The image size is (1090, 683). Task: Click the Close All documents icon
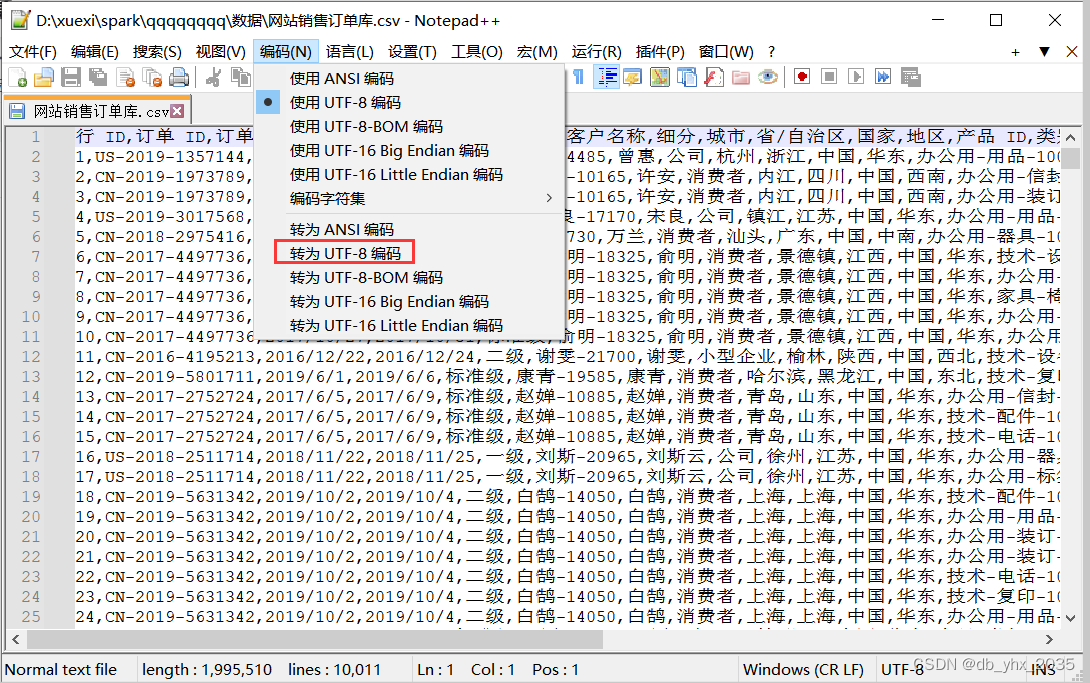tap(152, 77)
